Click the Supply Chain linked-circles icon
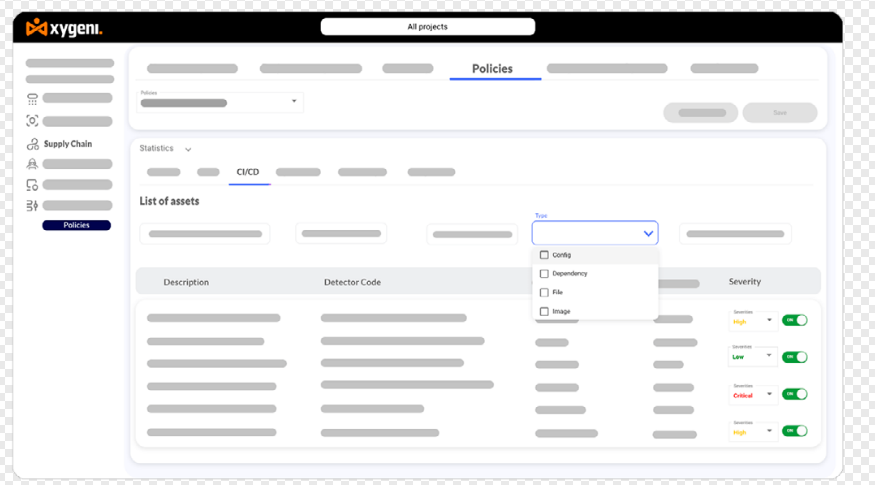Screen dimensions: 875x485 pyautogui.click(x=32, y=144)
